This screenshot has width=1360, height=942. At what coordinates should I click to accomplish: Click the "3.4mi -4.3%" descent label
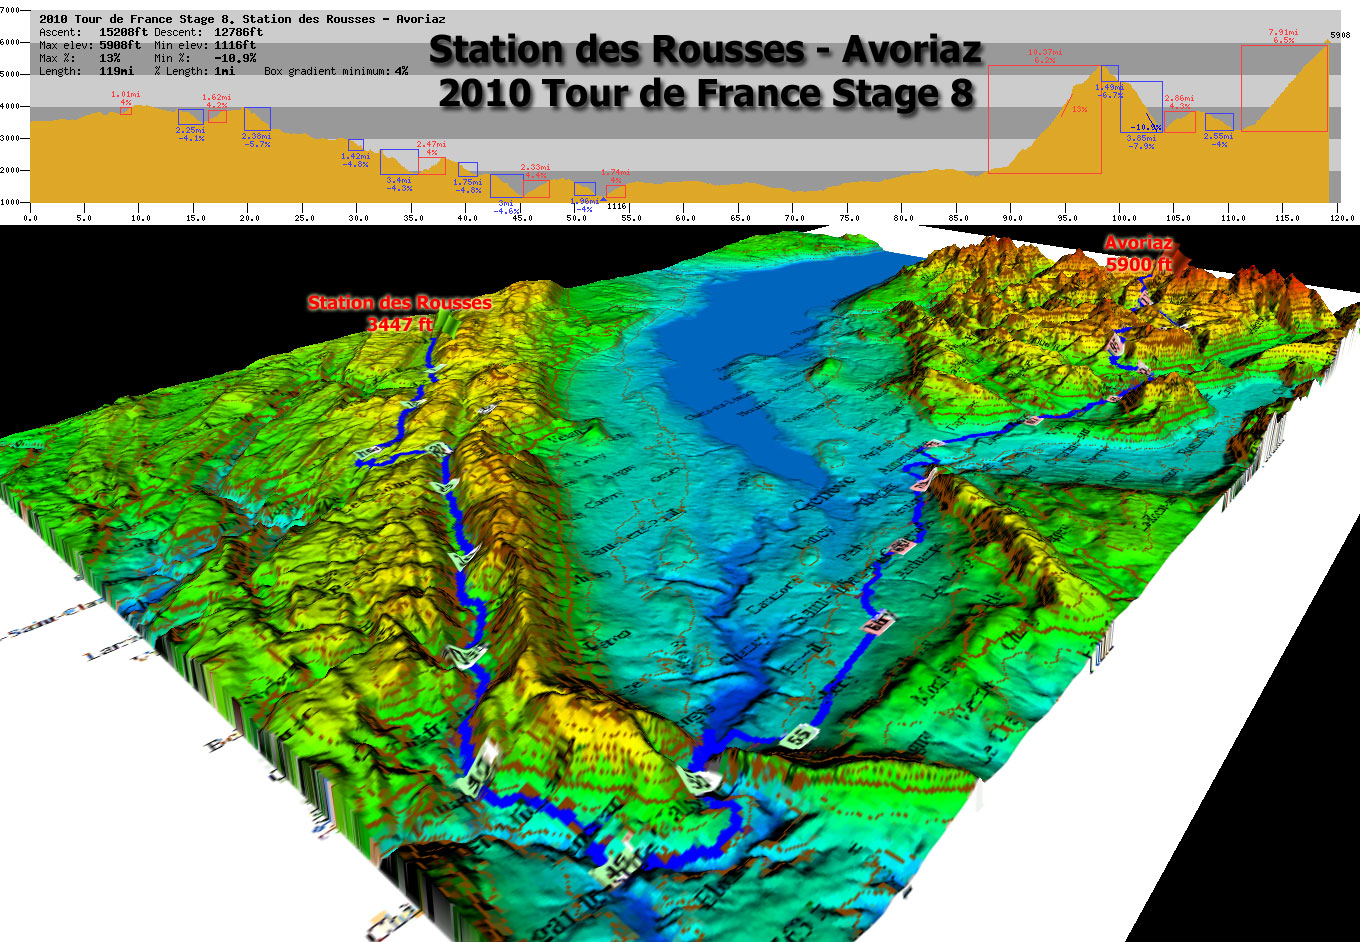[x=399, y=184]
